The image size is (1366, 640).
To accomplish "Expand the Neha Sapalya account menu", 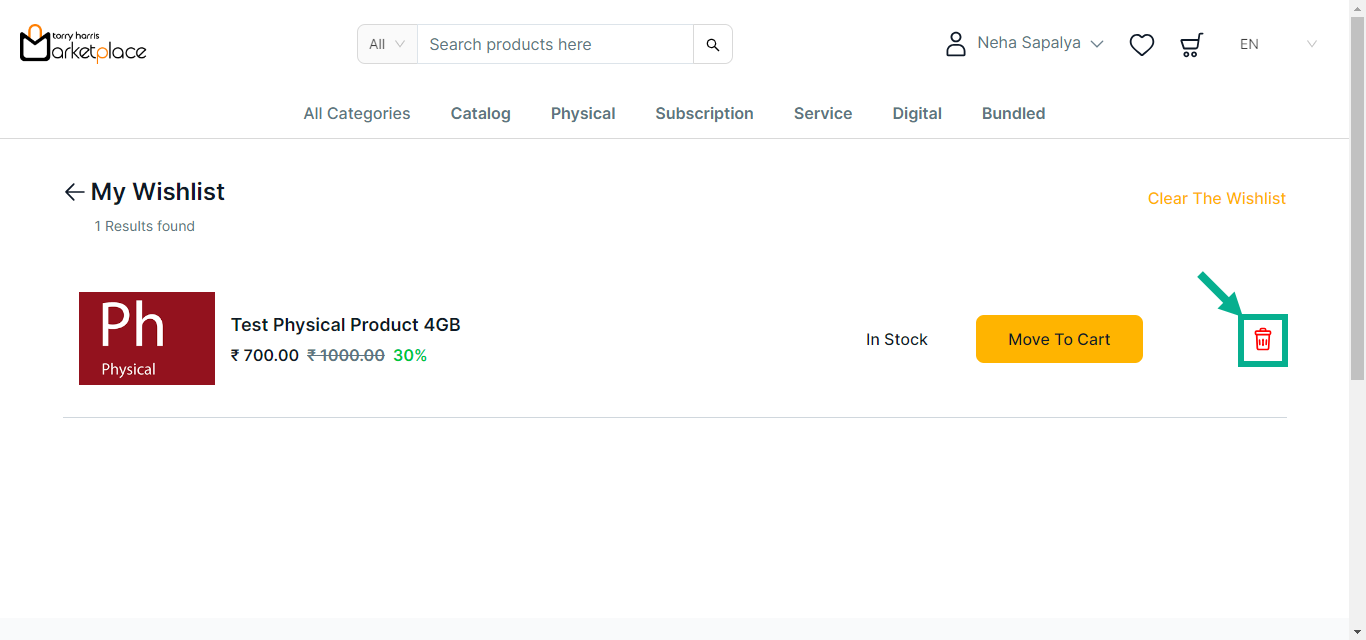I will pyautogui.click(x=1040, y=44).
